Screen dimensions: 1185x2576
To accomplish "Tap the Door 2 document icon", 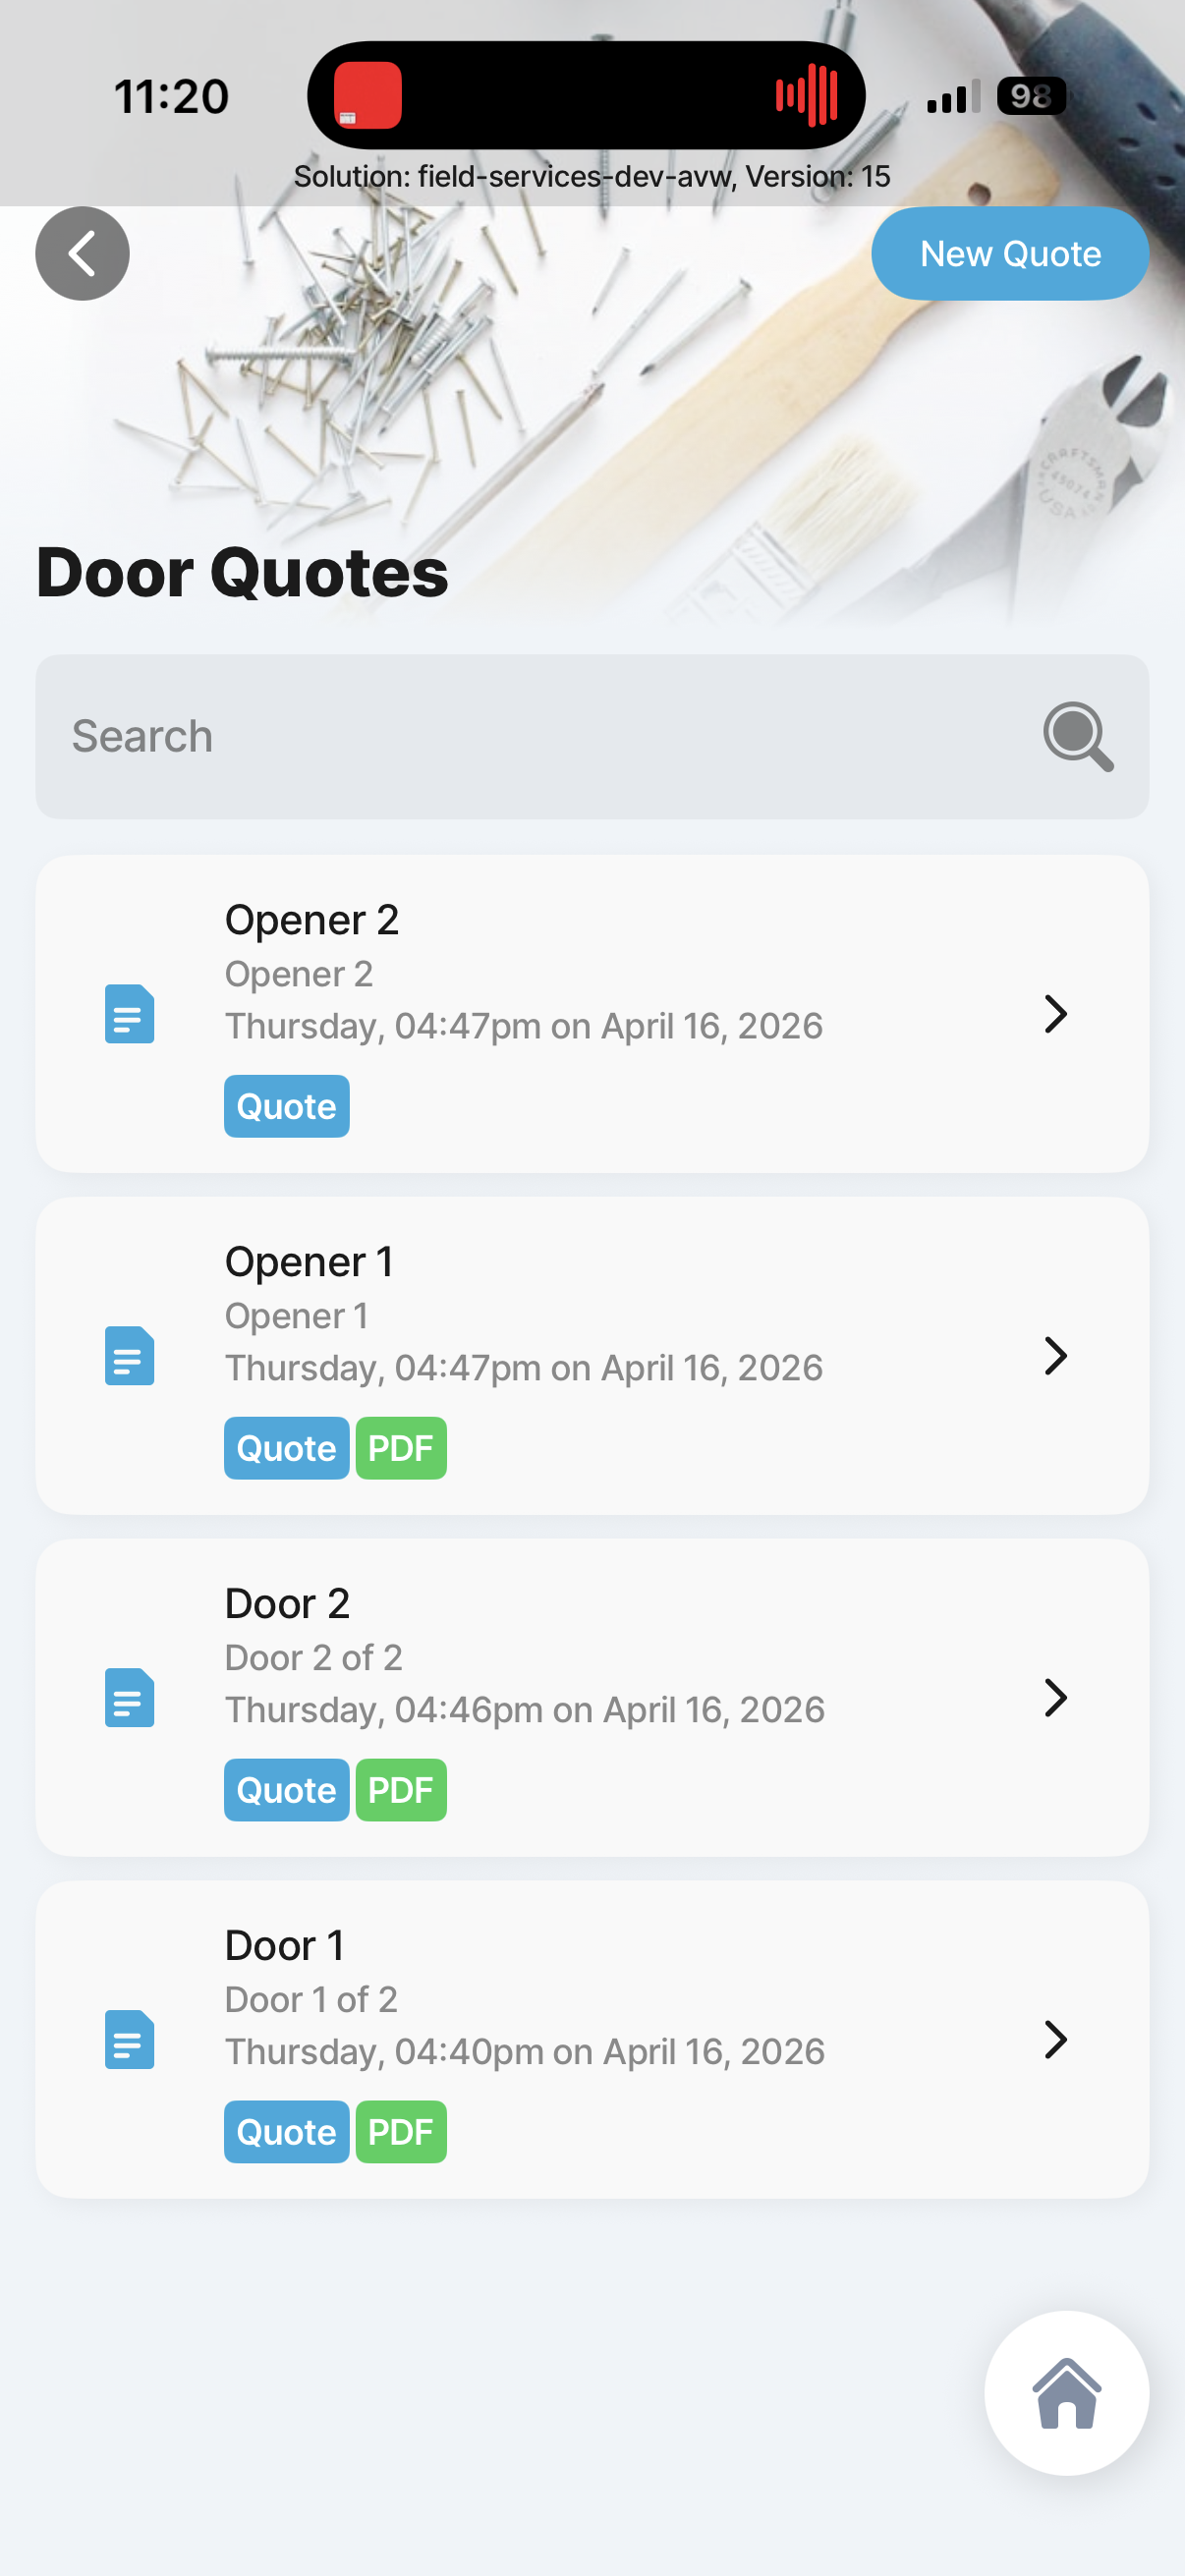I will [130, 1698].
